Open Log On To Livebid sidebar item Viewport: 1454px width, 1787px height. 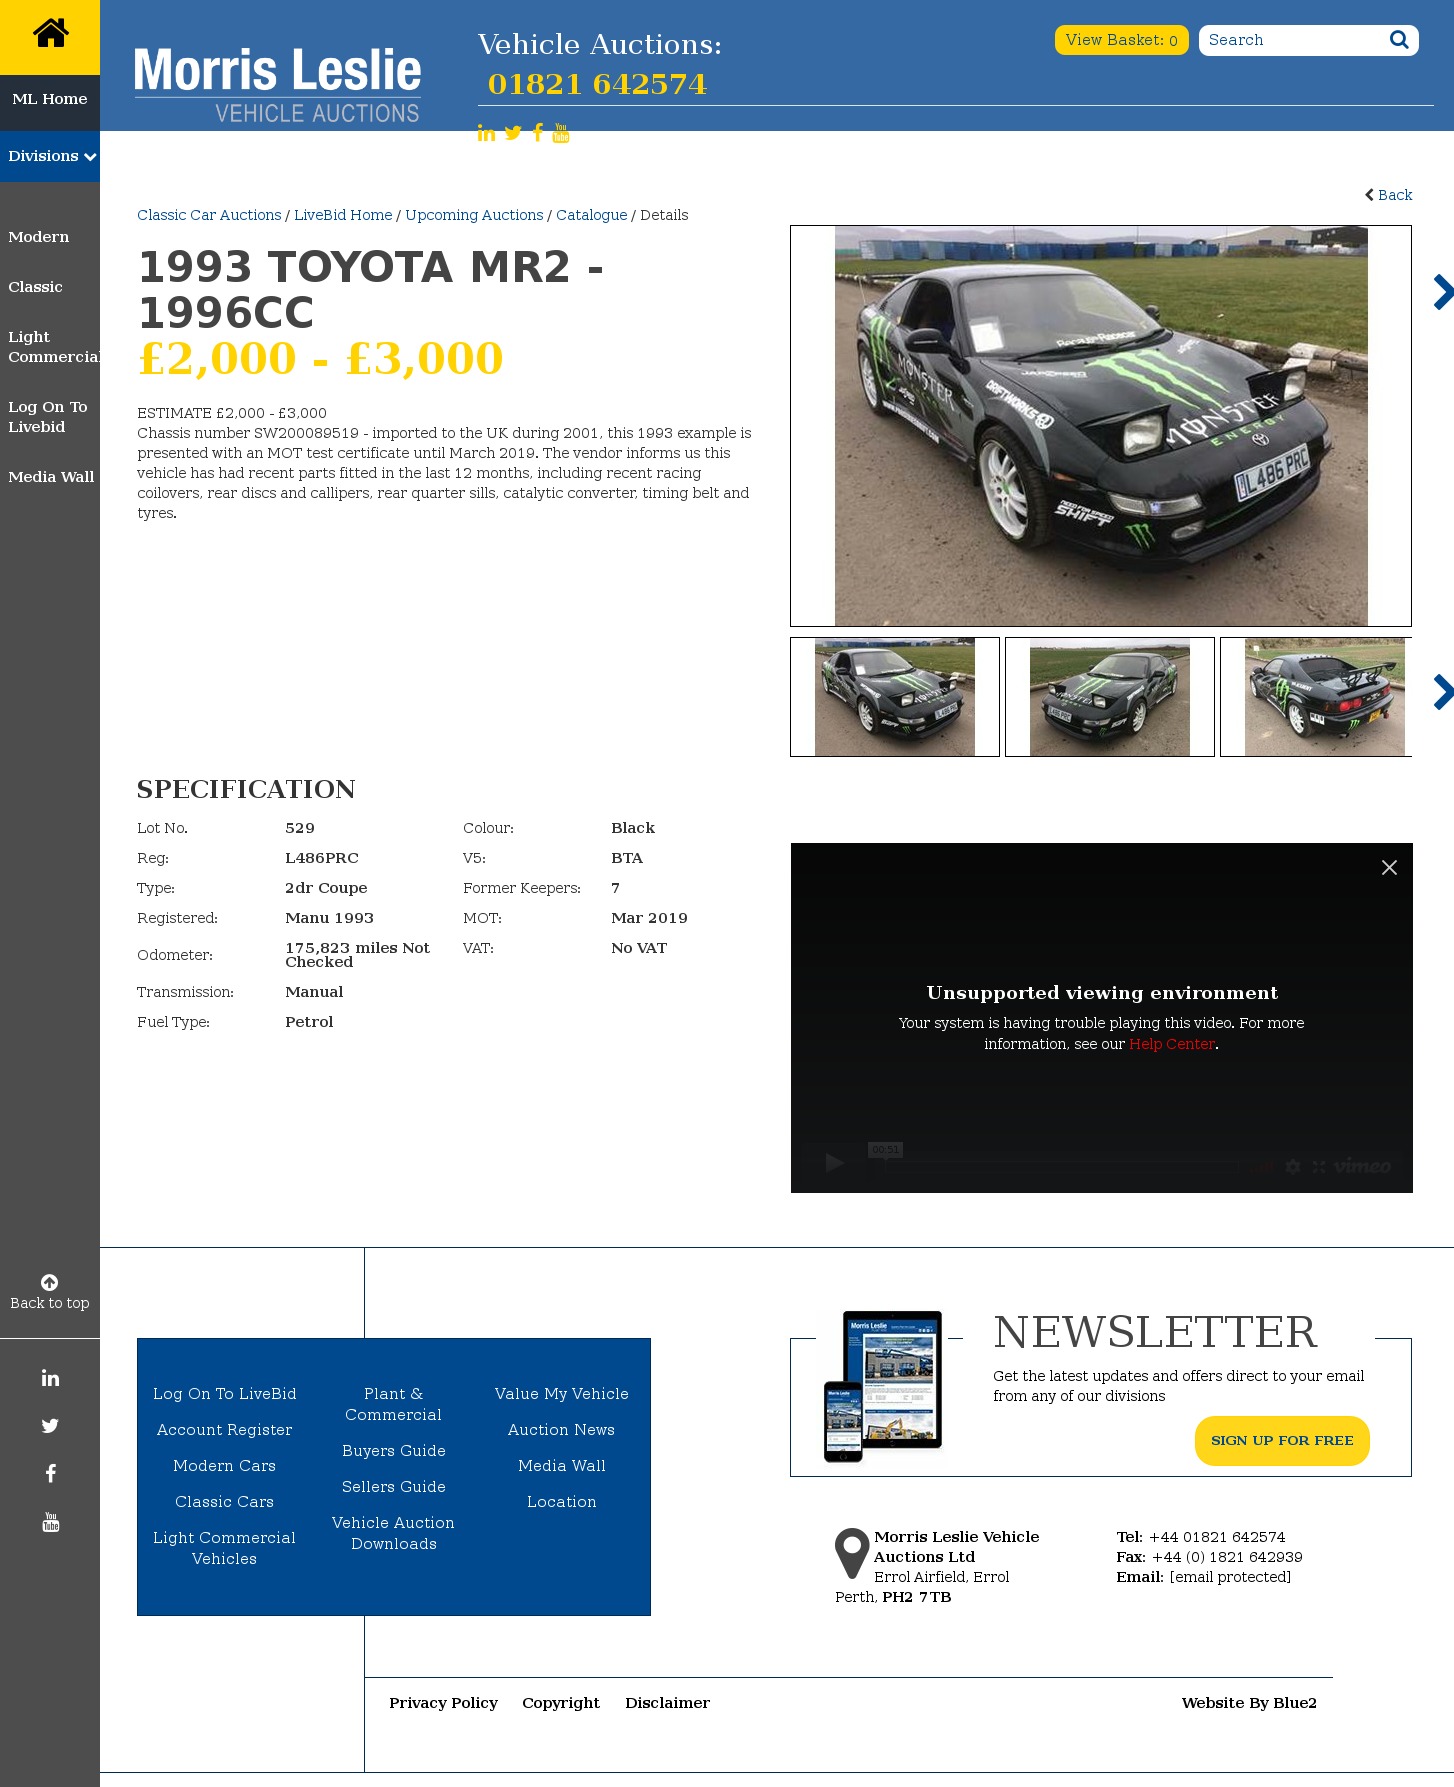pyautogui.click(x=48, y=417)
